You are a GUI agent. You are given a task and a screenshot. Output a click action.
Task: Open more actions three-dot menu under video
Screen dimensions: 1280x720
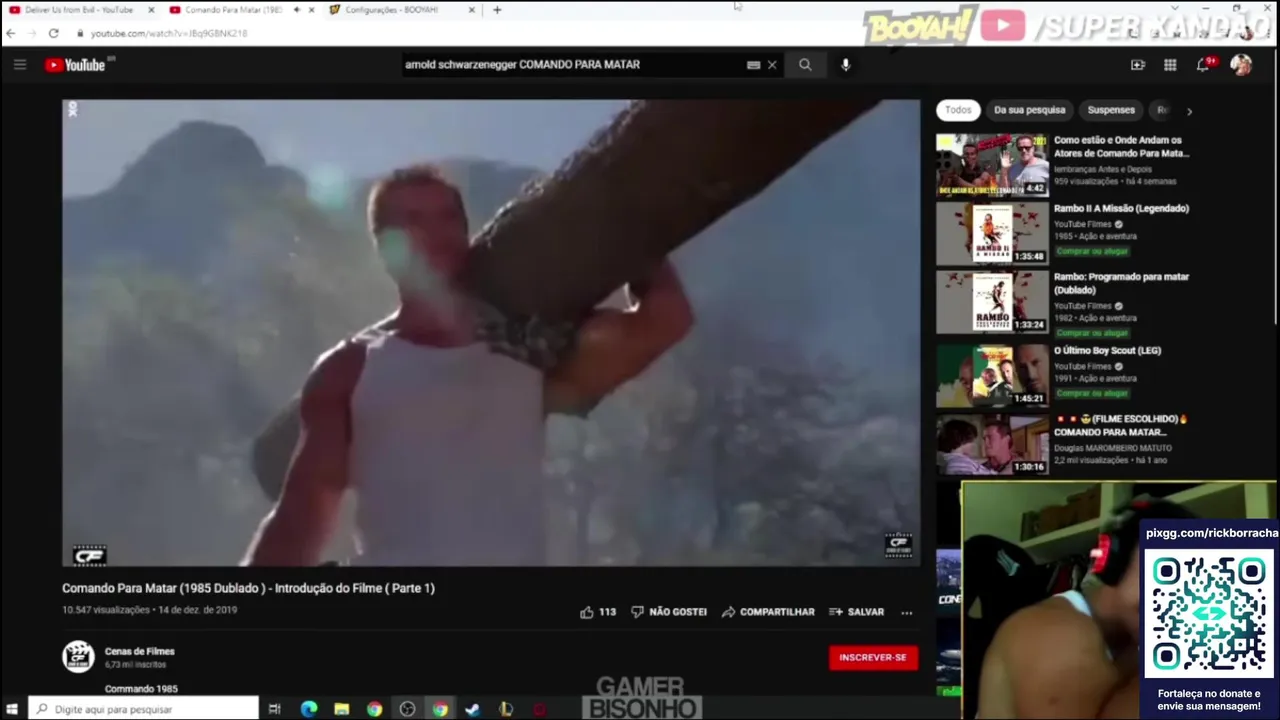tap(906, 612)
